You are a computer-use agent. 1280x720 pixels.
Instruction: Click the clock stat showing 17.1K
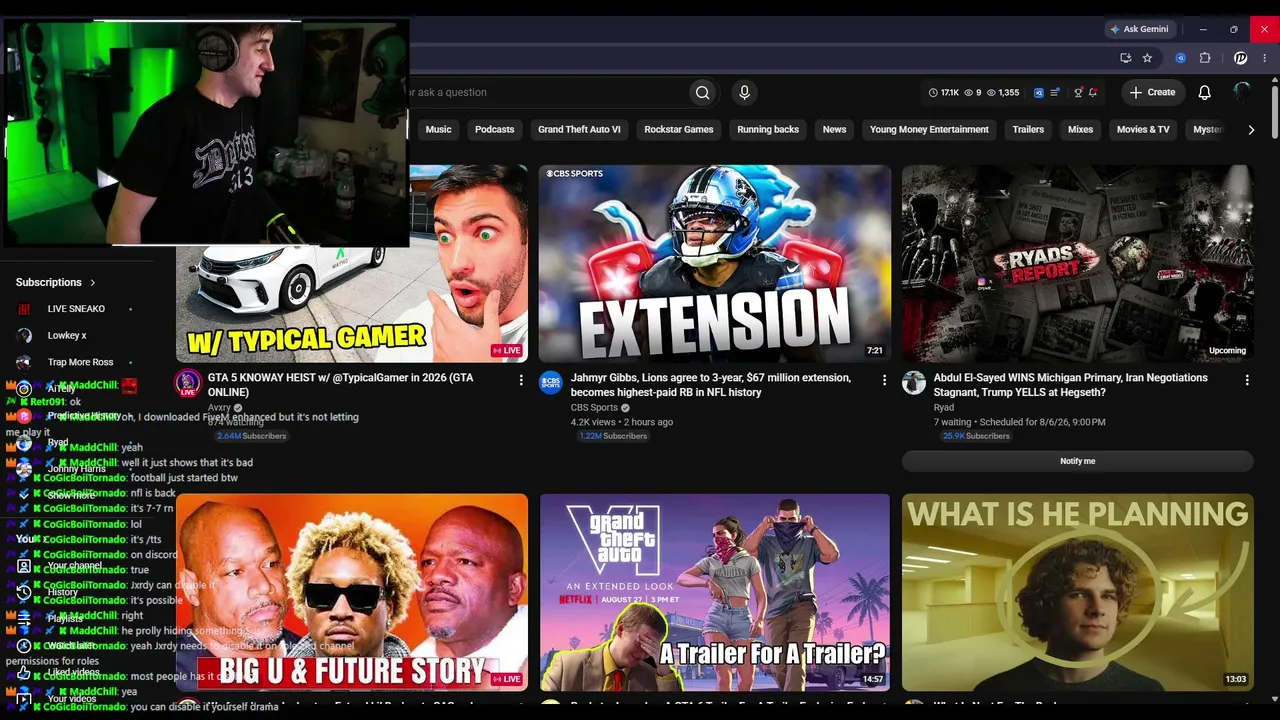pyautogui.click(x=943, y=93)
